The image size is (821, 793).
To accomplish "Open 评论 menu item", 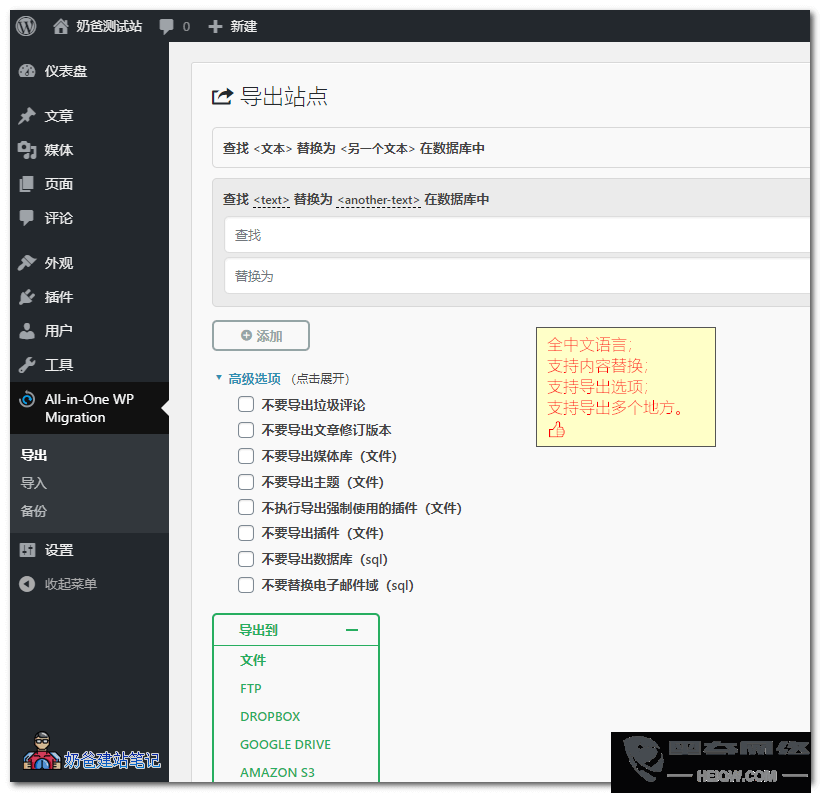I will point(59,218).
